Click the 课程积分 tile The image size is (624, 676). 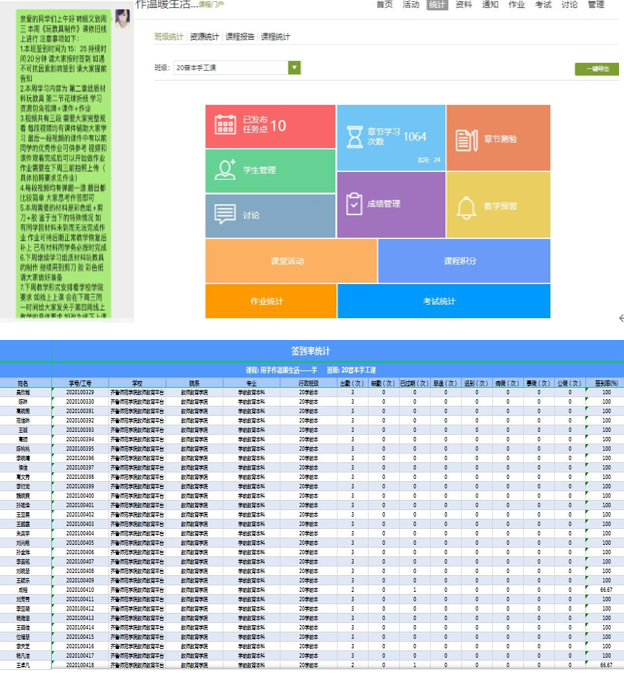[460, 260]
